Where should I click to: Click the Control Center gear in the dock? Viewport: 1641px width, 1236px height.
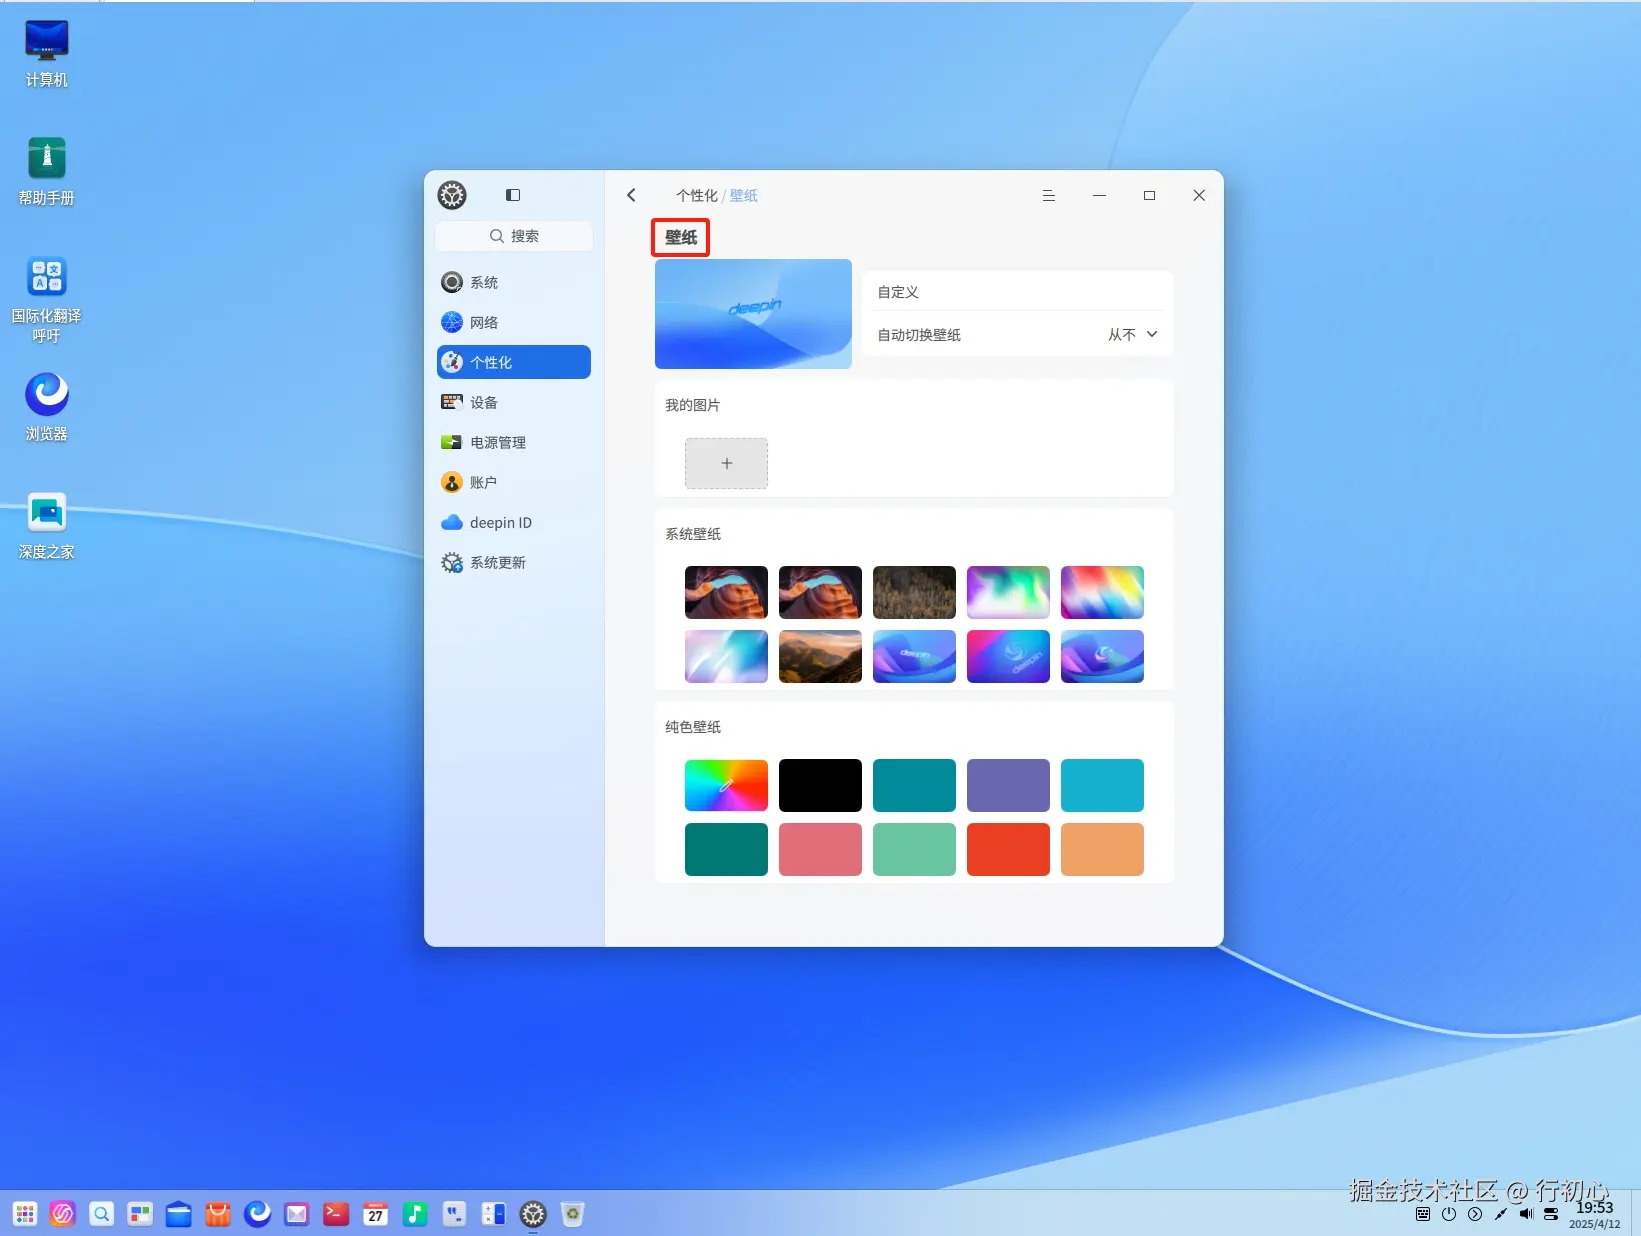(x=533, y=1214)
